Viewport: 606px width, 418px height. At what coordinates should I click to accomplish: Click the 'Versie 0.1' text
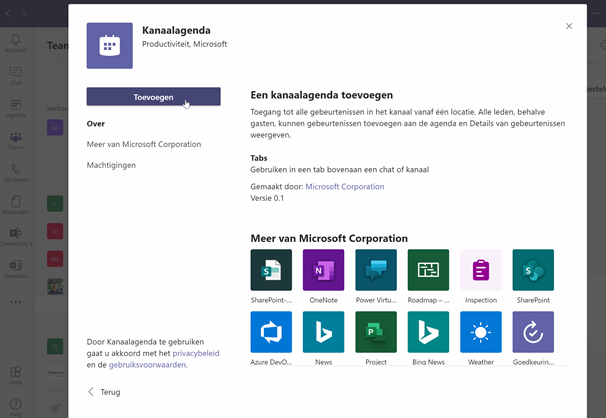[267, 198]
